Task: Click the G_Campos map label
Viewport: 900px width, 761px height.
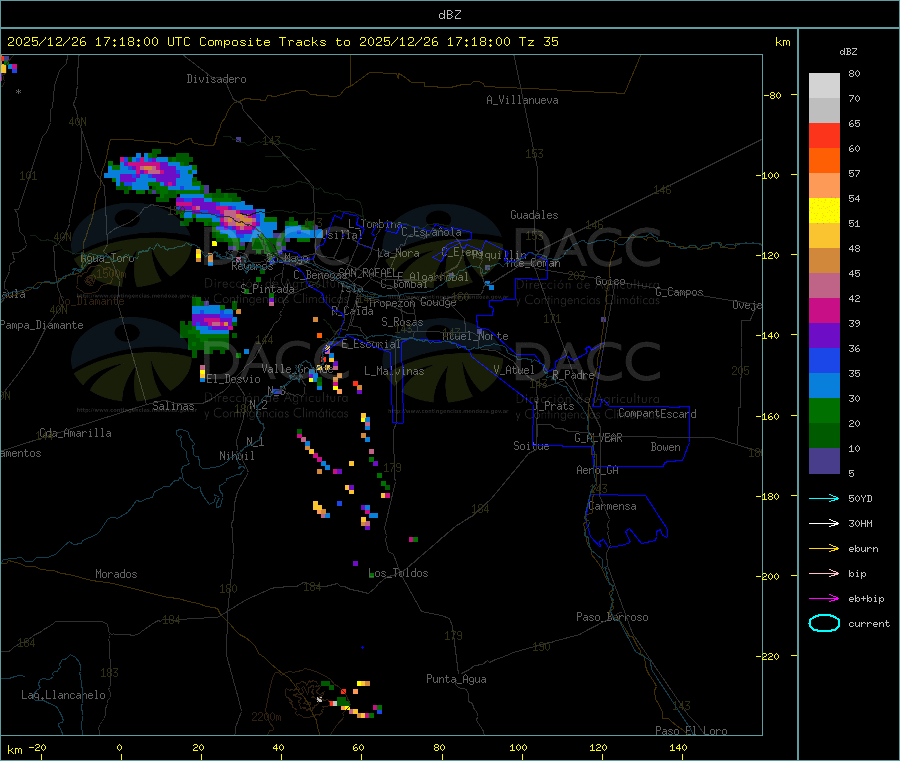Action: pos(679,292)
